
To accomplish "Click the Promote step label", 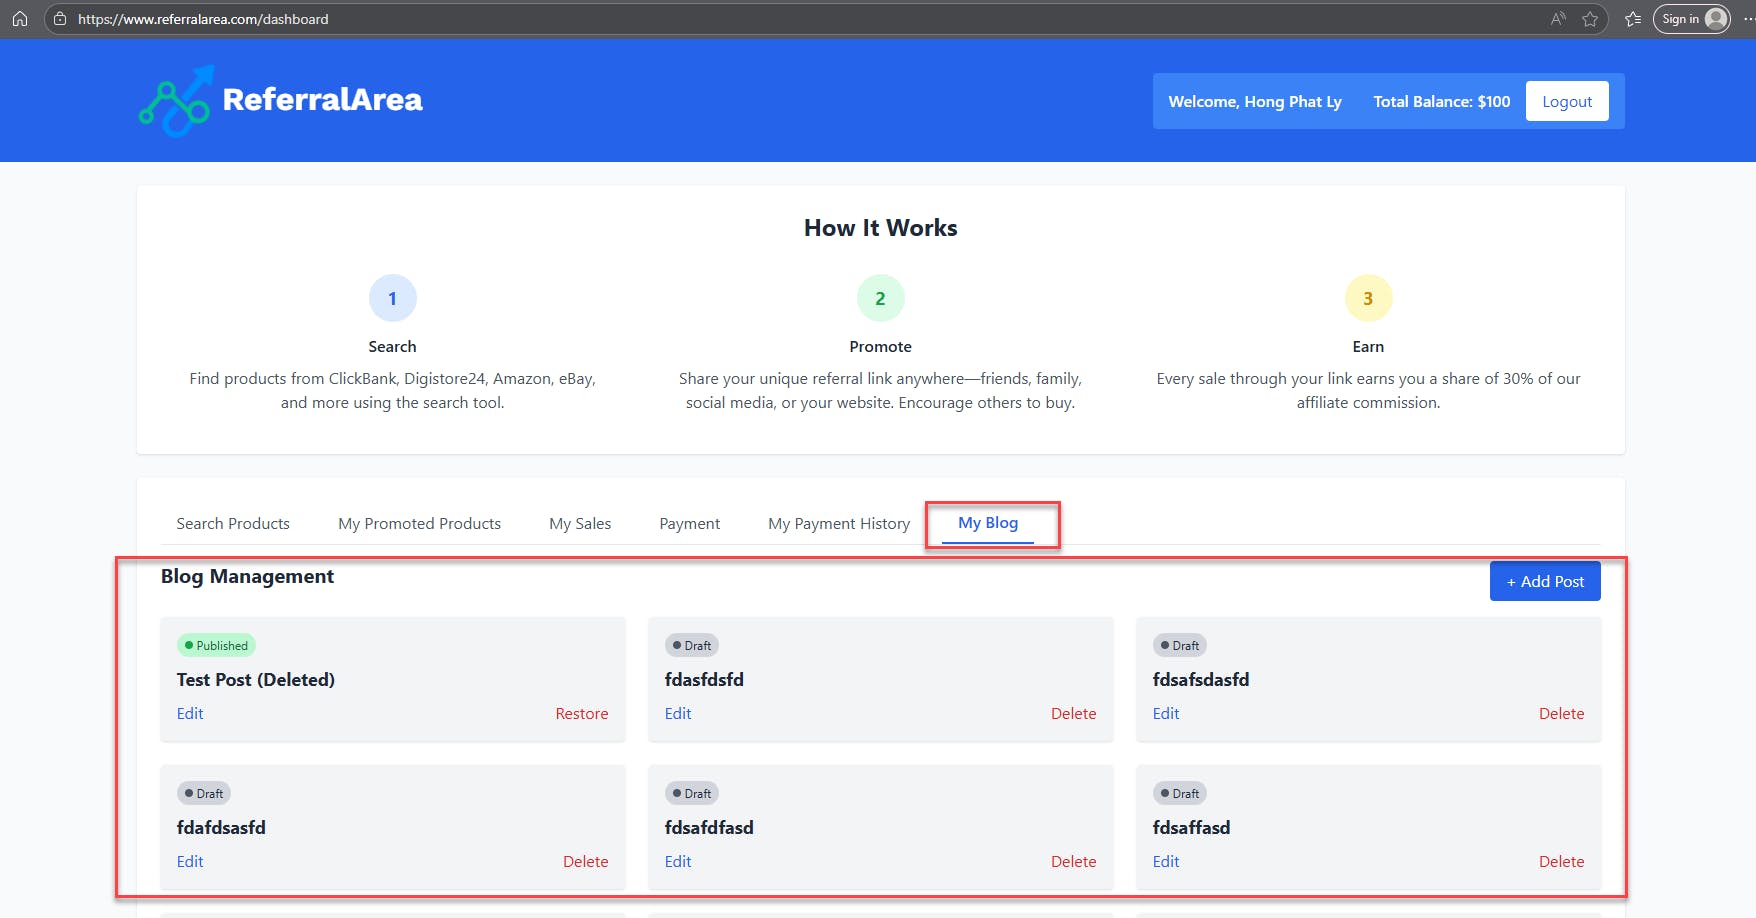I will [880, 346].
